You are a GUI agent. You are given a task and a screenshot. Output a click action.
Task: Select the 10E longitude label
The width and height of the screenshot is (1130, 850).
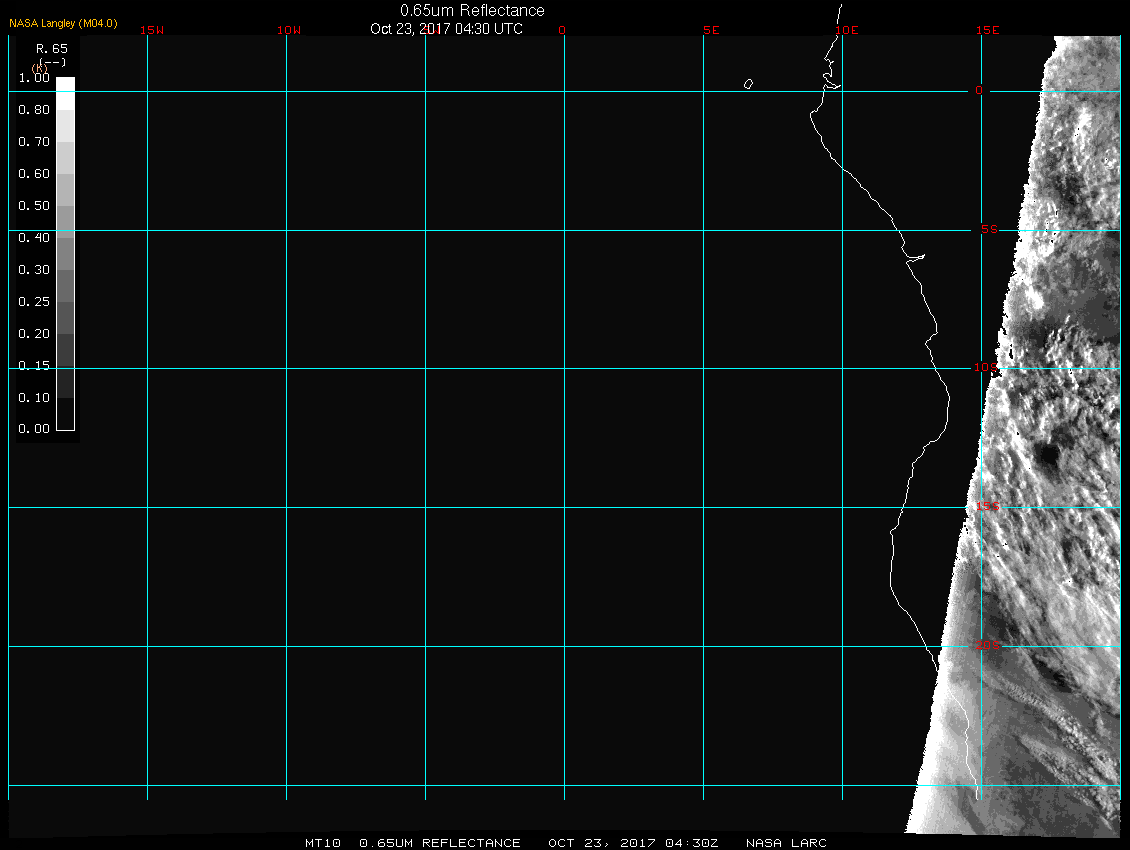click(847, 30)
